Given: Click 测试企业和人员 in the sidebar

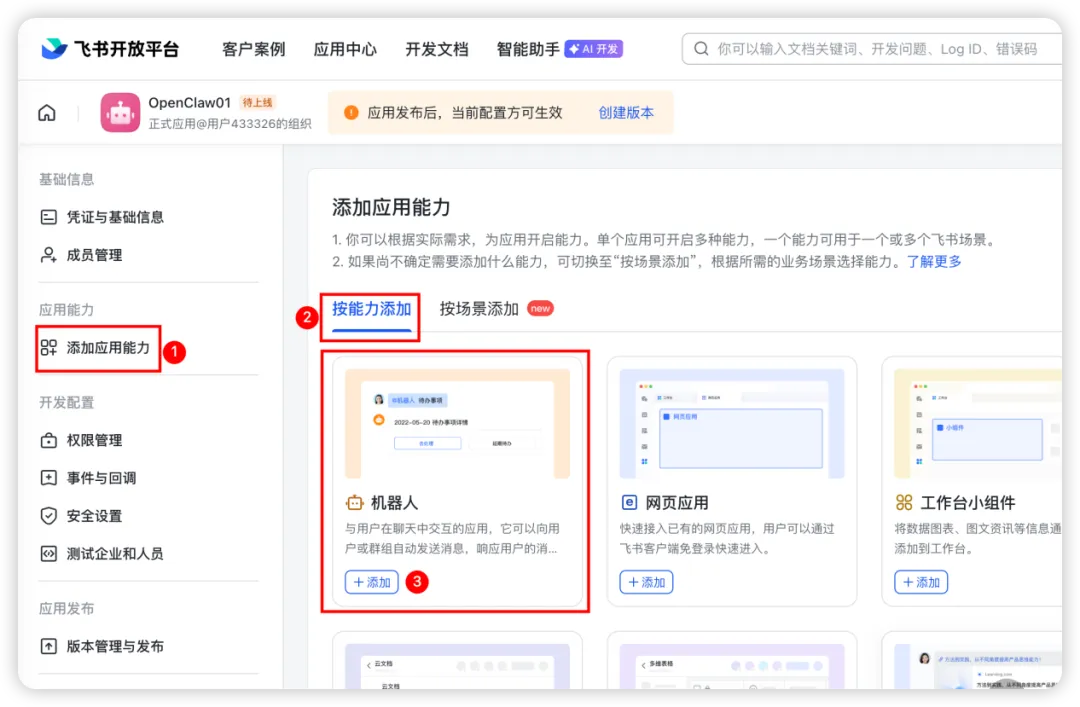Looking at the screenshot, I should point(104,553).
